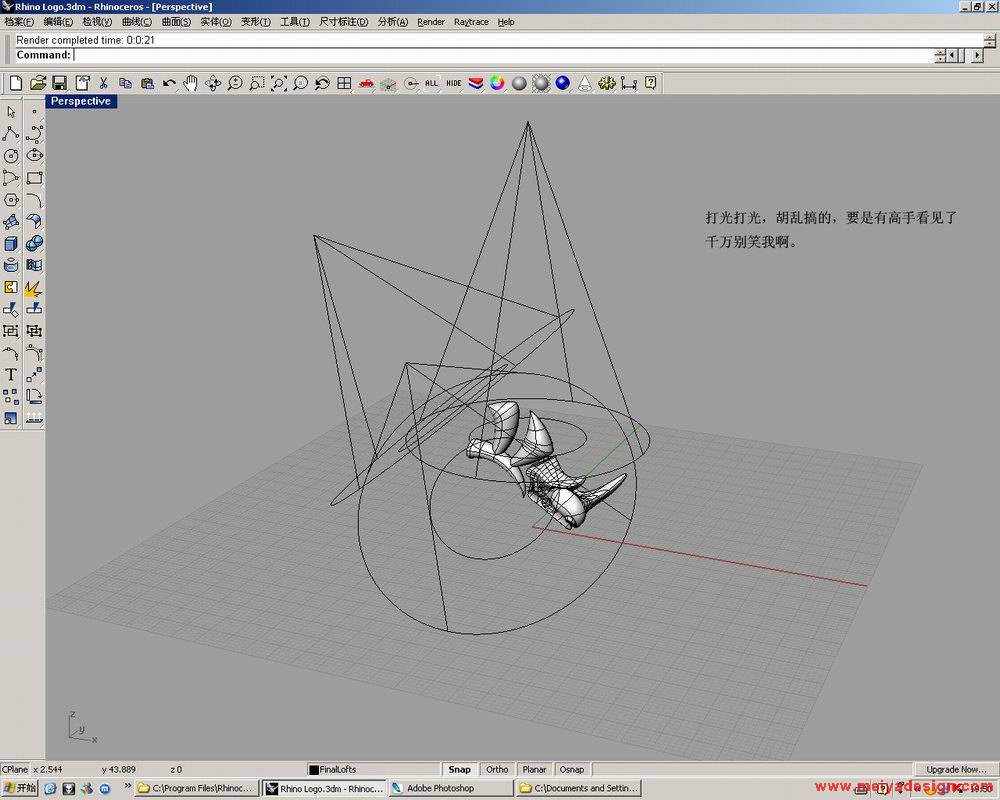1000x800 pixels.
Task: Open a file with the folder icon
Action: [38, 83]
